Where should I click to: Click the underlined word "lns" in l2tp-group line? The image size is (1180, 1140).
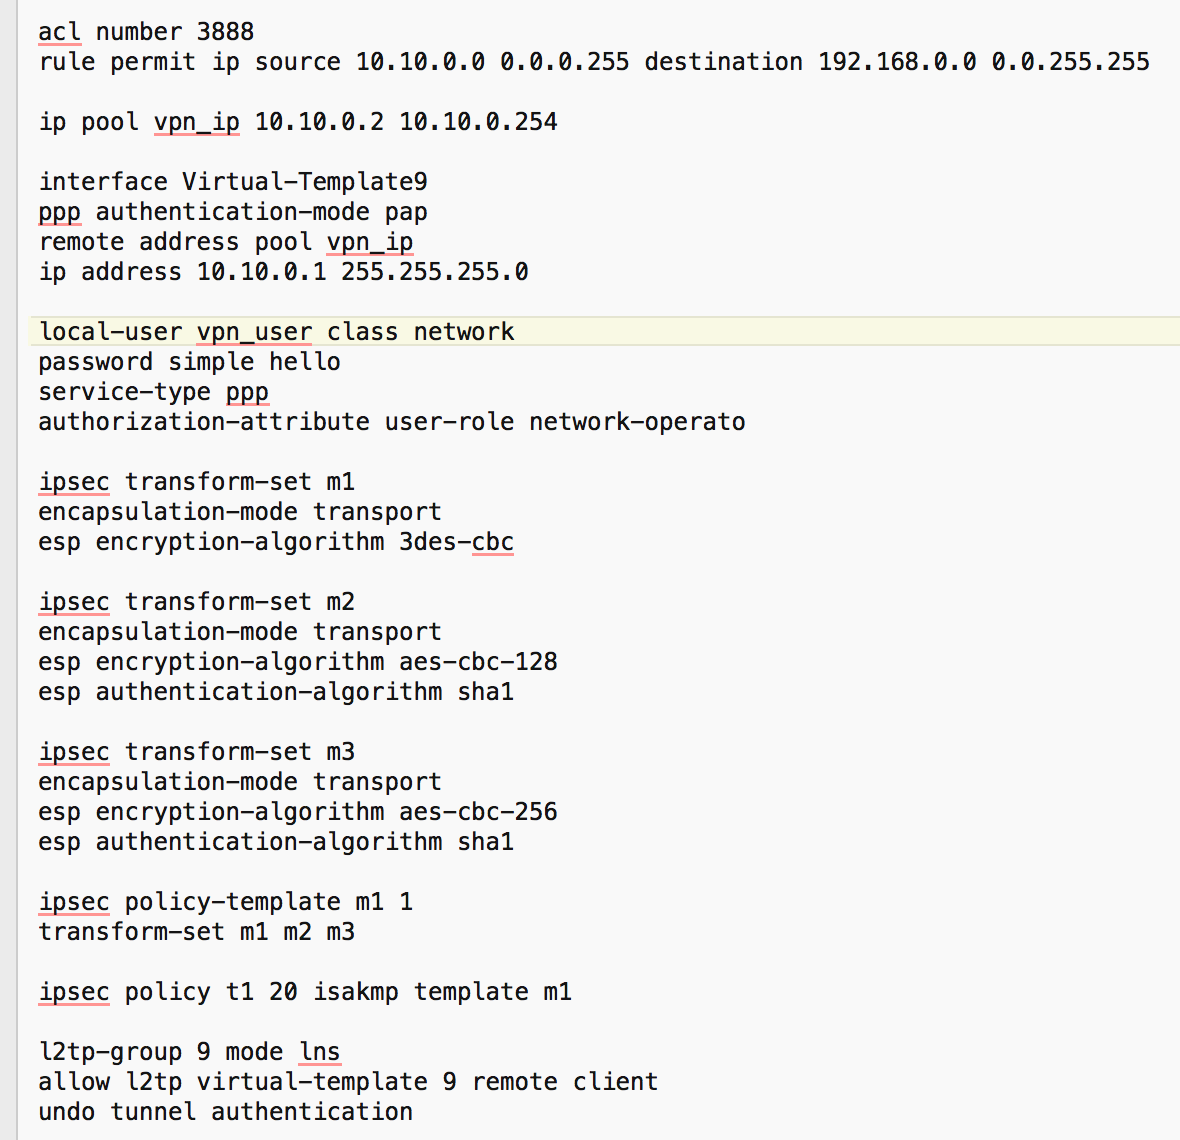coord(320,1052)
